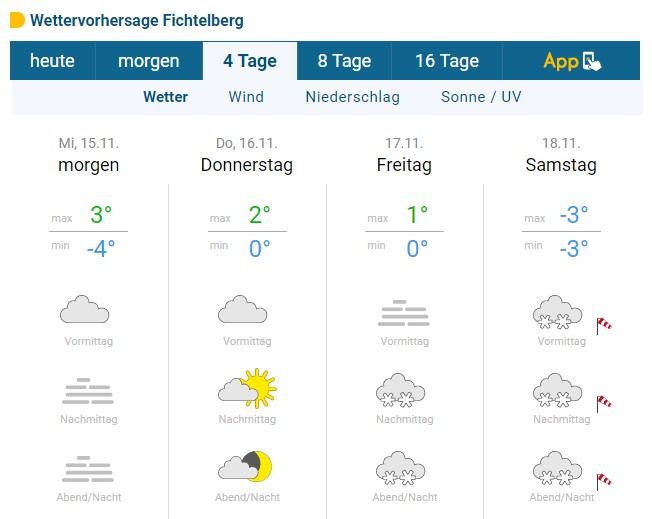652x519 pixels.
Task: Click Samstag evening snow cloud icon
Action: point(557,468)
